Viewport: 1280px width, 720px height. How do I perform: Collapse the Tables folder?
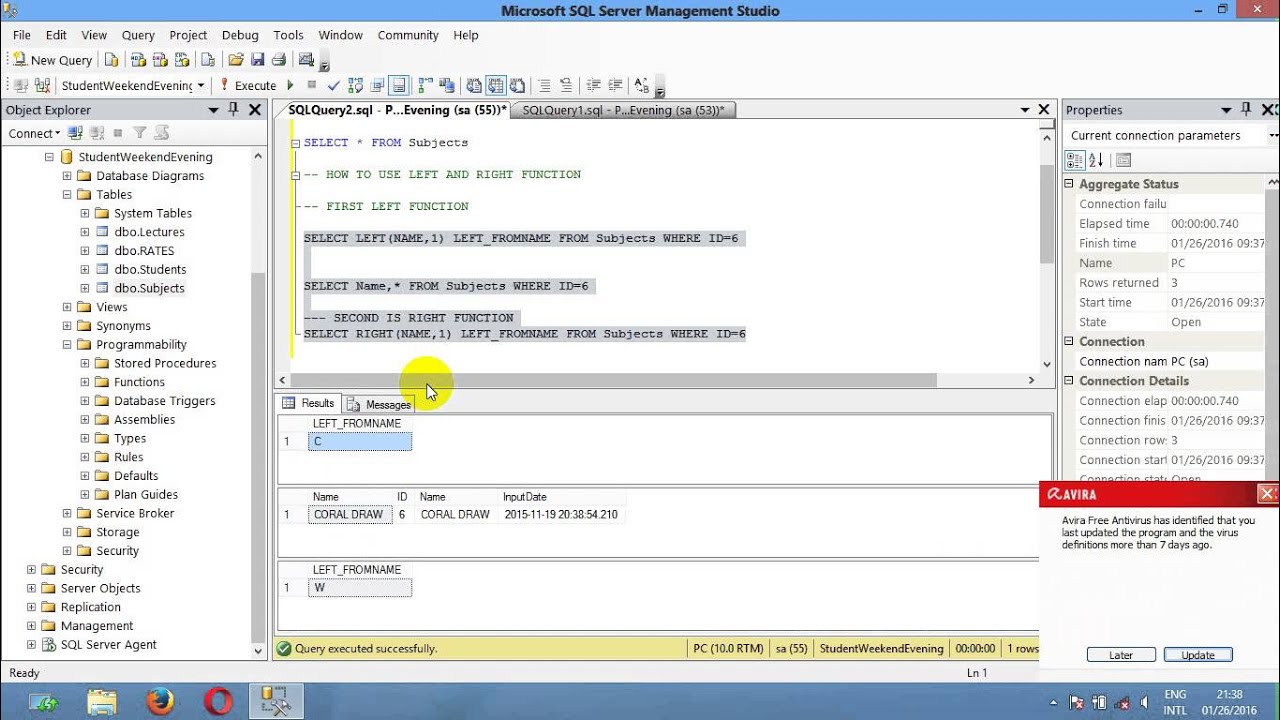coord(67,195)
